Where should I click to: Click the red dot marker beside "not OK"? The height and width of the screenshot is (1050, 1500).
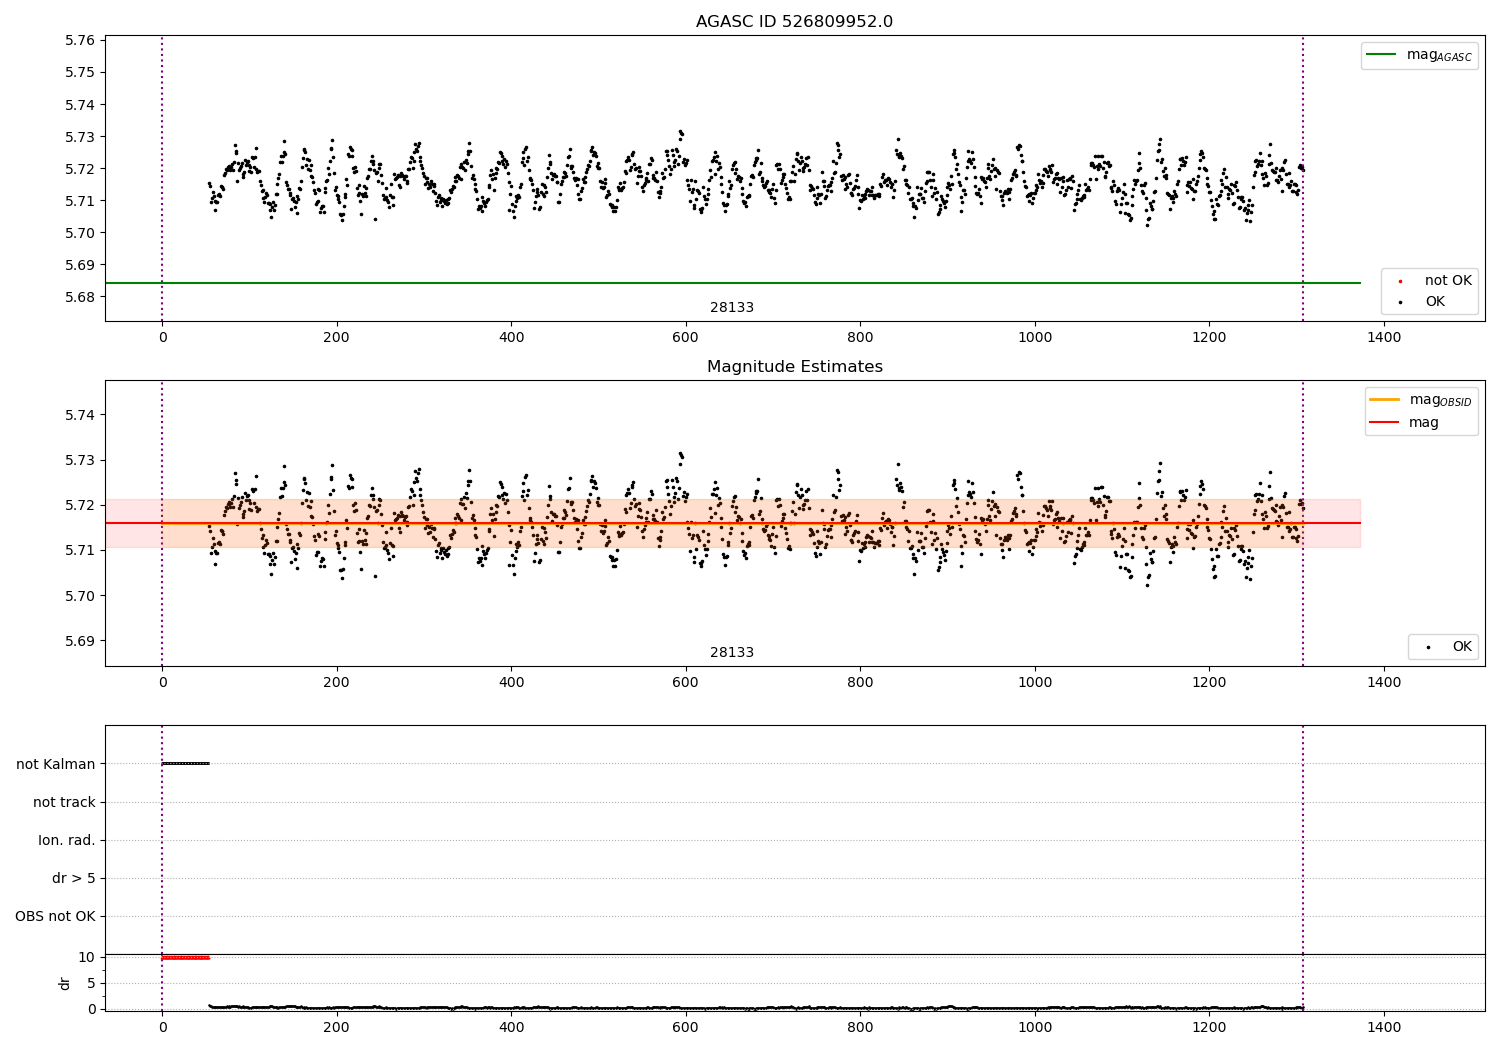[x=1399, y=282]
